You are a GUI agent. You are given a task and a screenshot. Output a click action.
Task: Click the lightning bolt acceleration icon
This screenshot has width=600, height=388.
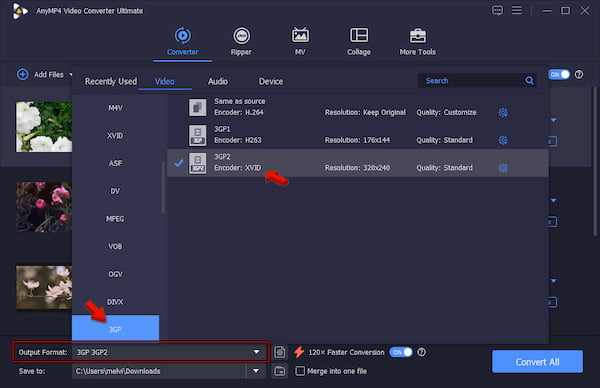pos(299,352)
